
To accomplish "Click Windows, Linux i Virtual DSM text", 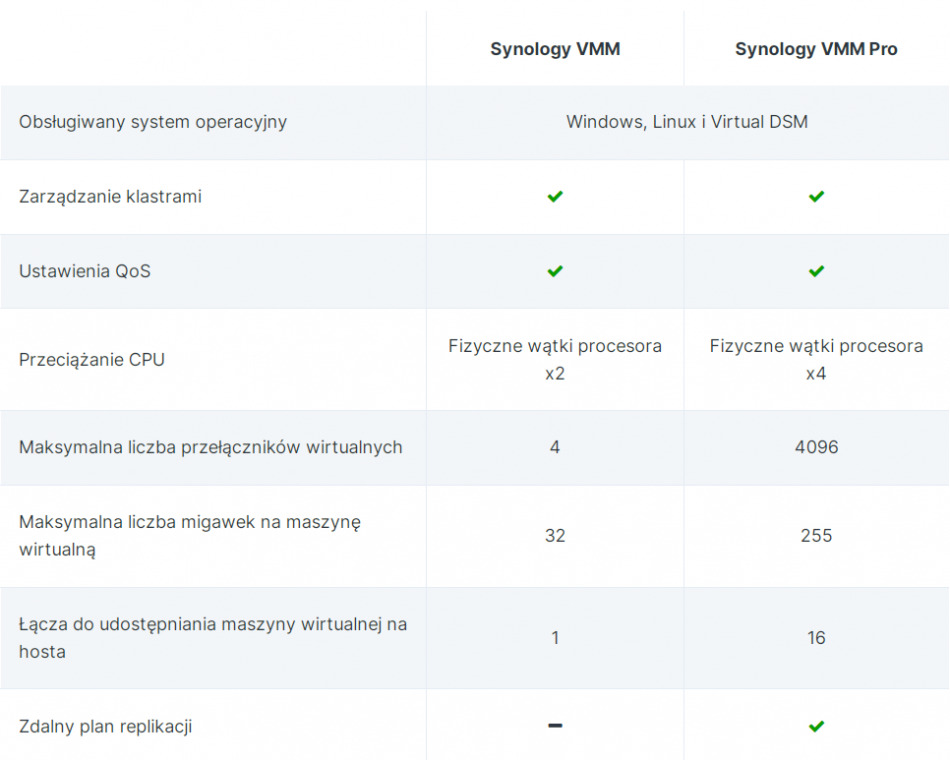I will (x=686, y=122).
